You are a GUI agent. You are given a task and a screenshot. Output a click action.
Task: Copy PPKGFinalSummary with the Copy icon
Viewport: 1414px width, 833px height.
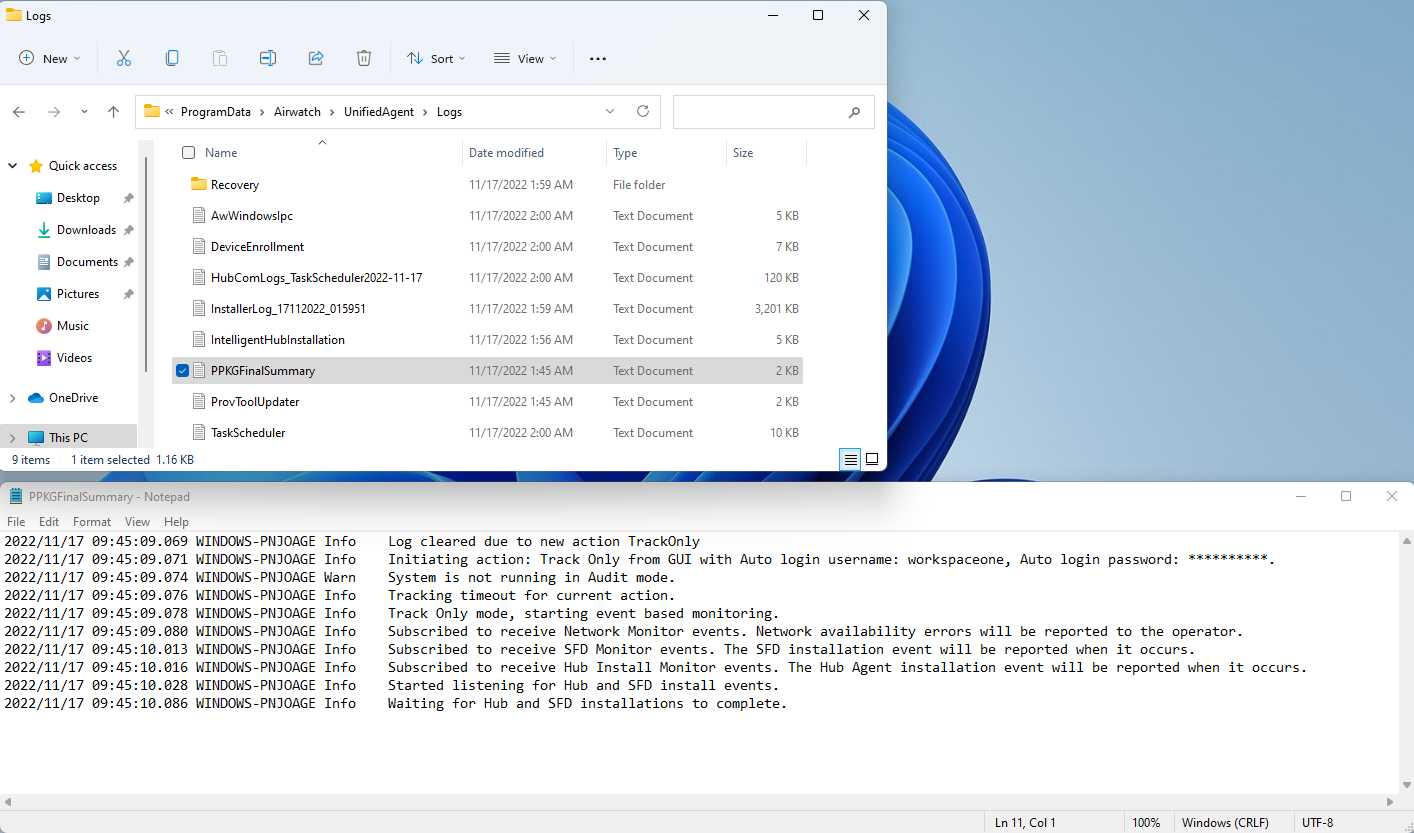[x=172, y=58]
